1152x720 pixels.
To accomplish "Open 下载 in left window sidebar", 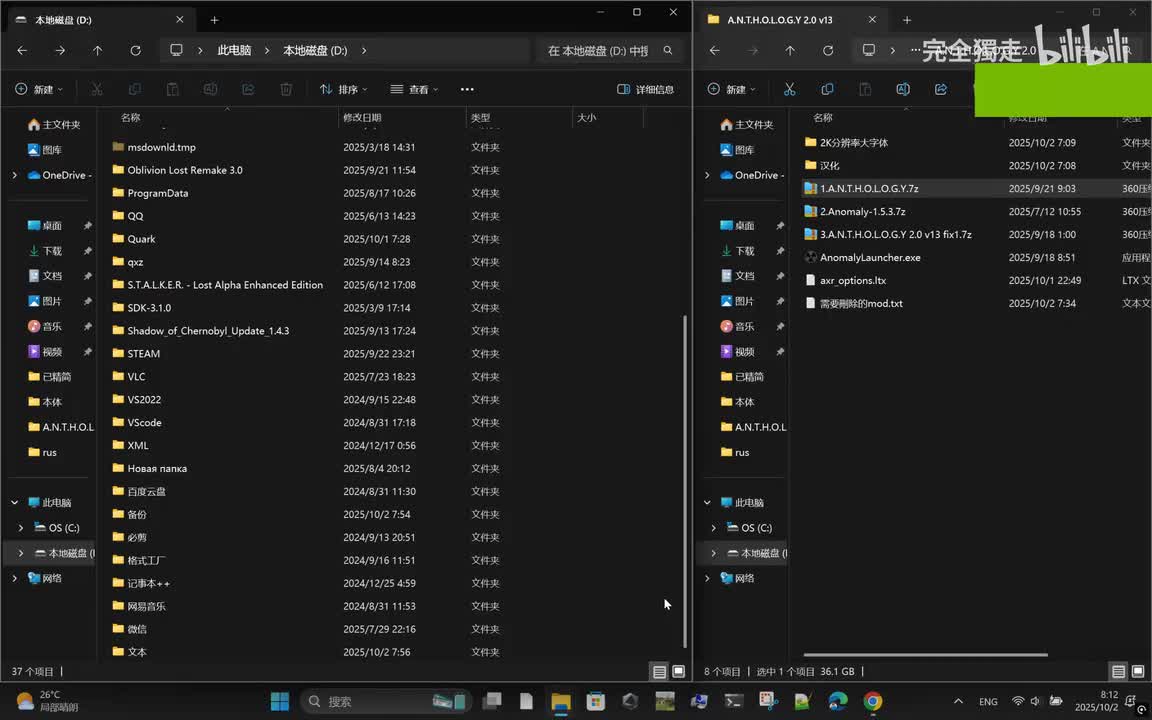I will click(x=53, y=251).
